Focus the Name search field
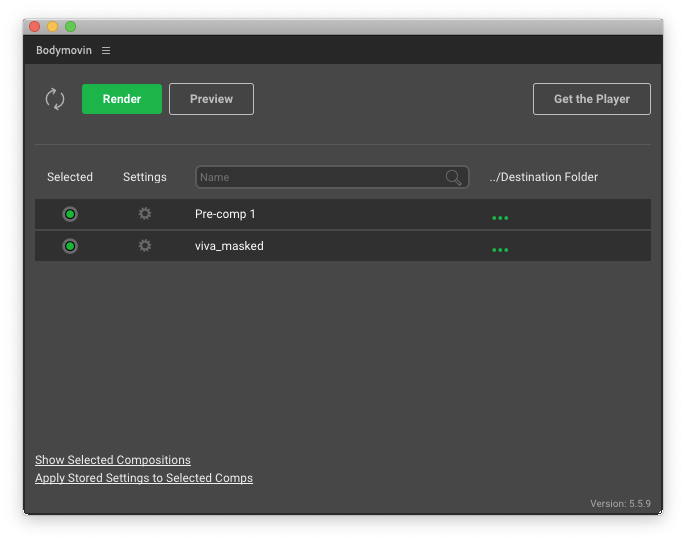Image resolution: width=686 pixels, height=542 pixels. [332, 177]
